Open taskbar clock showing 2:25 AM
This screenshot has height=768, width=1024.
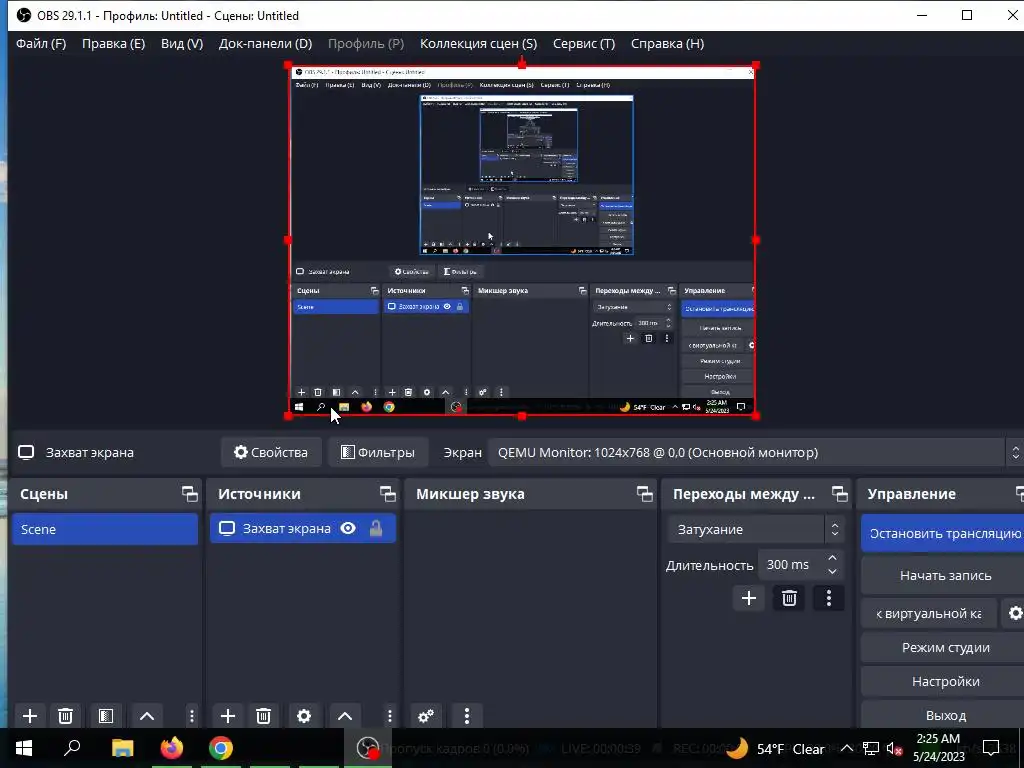pos(938,748)
